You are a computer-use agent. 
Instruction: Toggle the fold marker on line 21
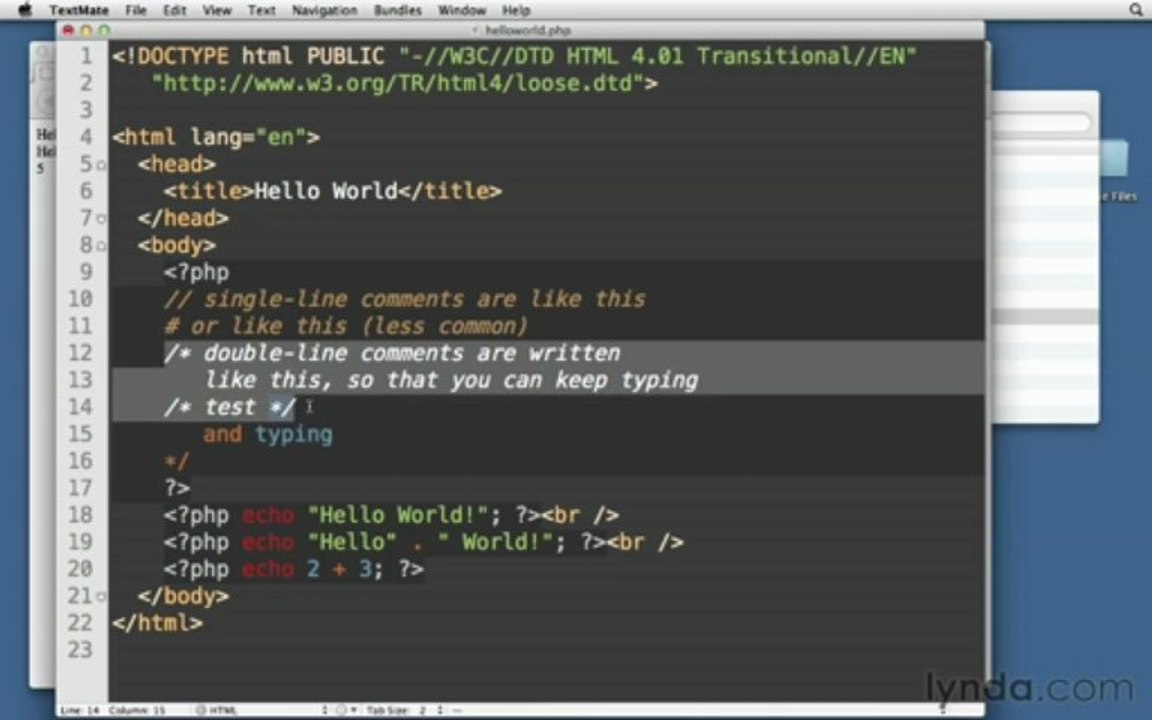[101, 597]
